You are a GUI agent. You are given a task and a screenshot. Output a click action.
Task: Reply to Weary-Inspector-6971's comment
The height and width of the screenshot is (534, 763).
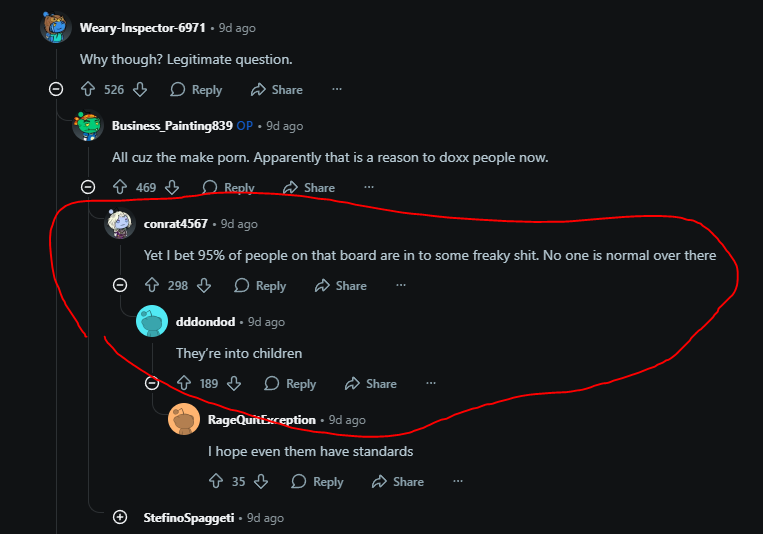pyautogui.click(x=196, y=90)
